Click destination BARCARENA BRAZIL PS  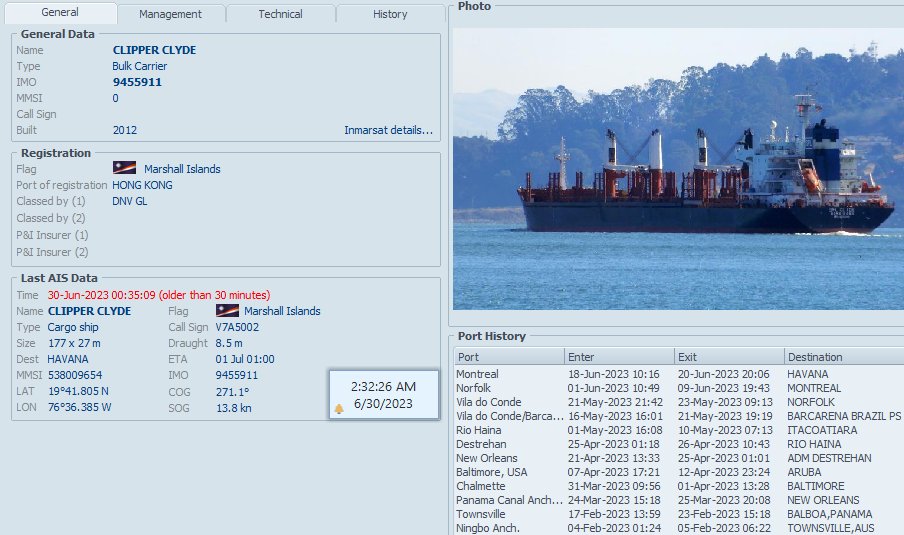point(844,416)
